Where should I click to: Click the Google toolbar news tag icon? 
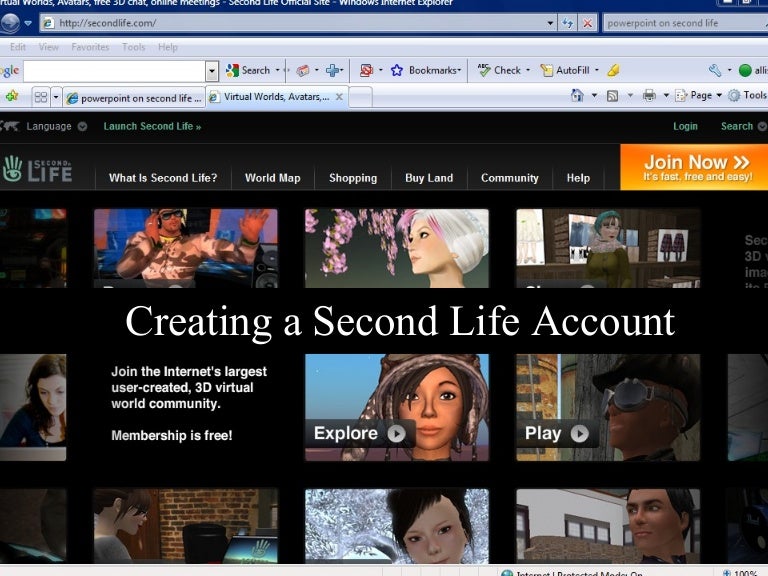click(x=303, y=71)
